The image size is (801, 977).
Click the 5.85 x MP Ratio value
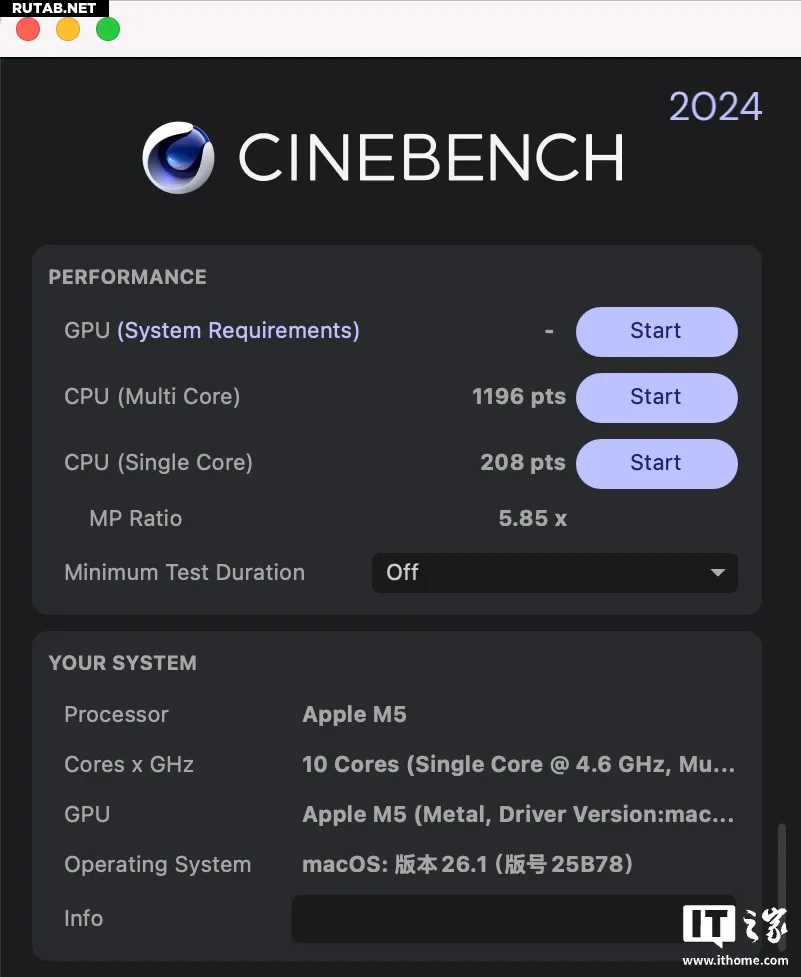(x=532, y=519)
